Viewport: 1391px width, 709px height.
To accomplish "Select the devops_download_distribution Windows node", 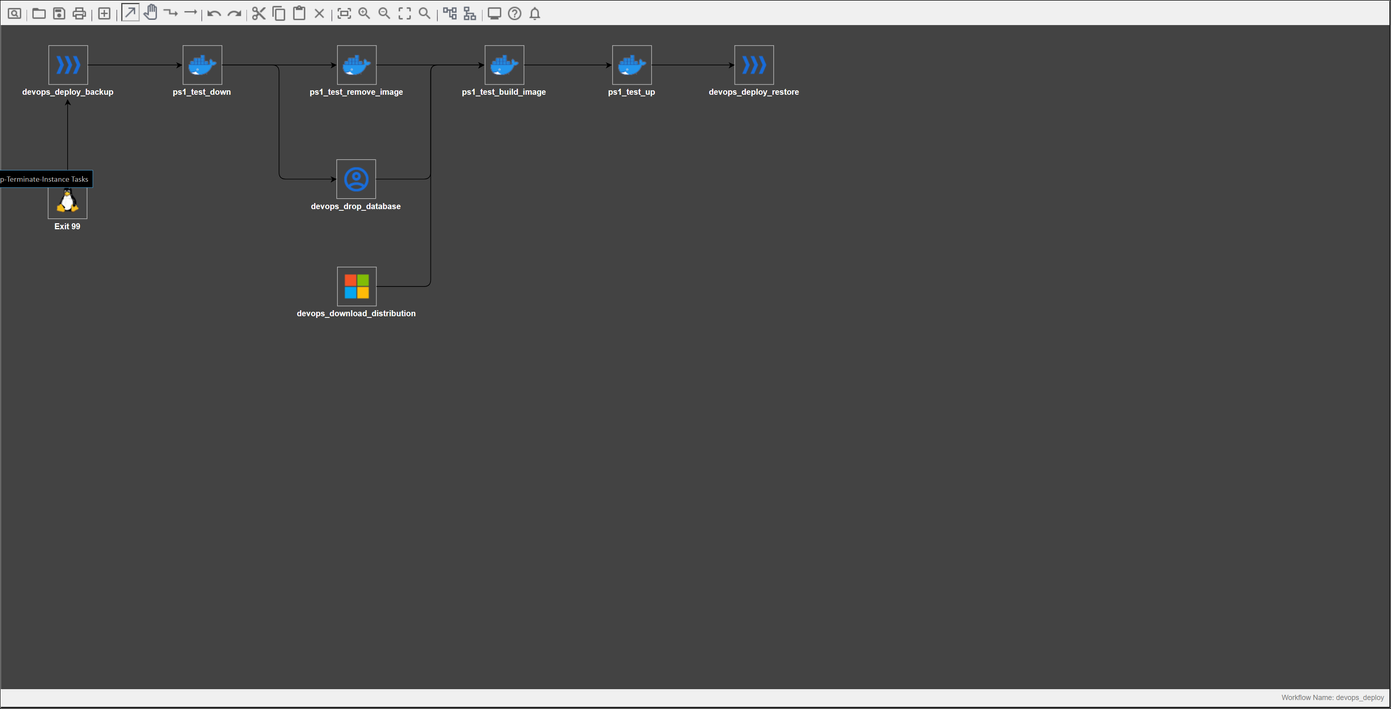I will [356, 287].
